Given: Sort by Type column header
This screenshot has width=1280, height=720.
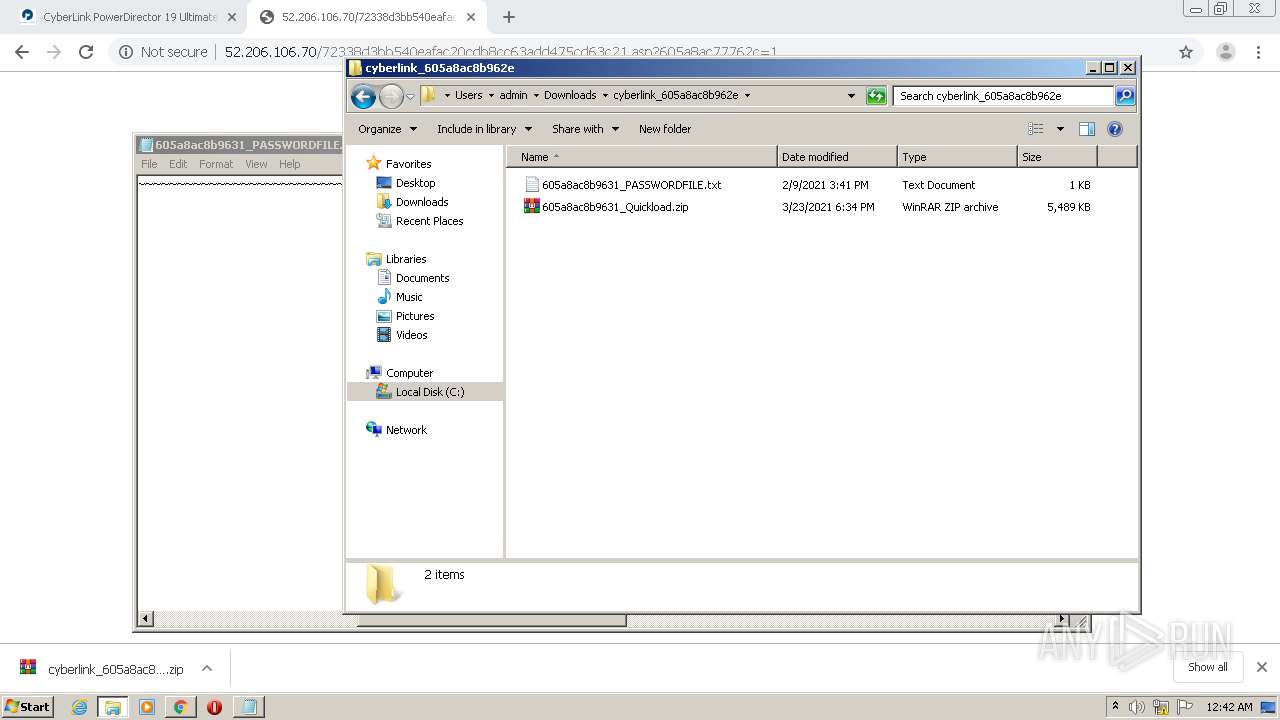Looking at the screenshot, I should click(x=957, y=157).
